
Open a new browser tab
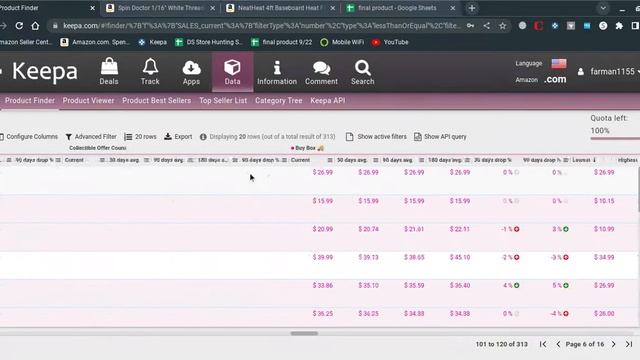point(472,8)
